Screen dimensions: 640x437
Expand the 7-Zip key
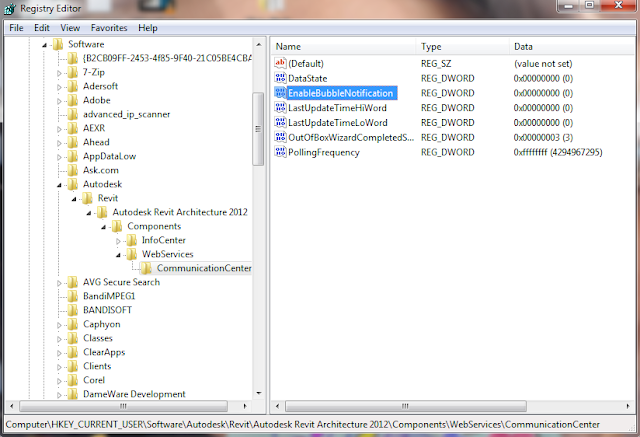click(59, 73)
